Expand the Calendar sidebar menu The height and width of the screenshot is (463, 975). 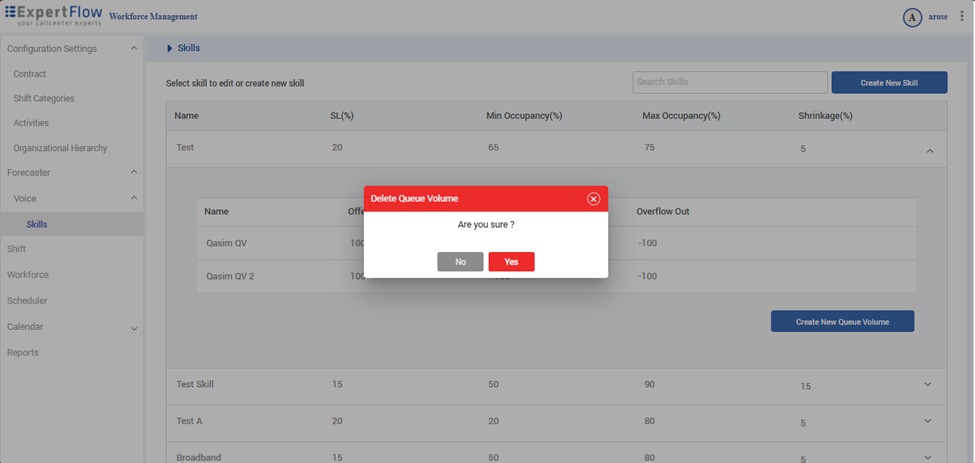point(134,328)
